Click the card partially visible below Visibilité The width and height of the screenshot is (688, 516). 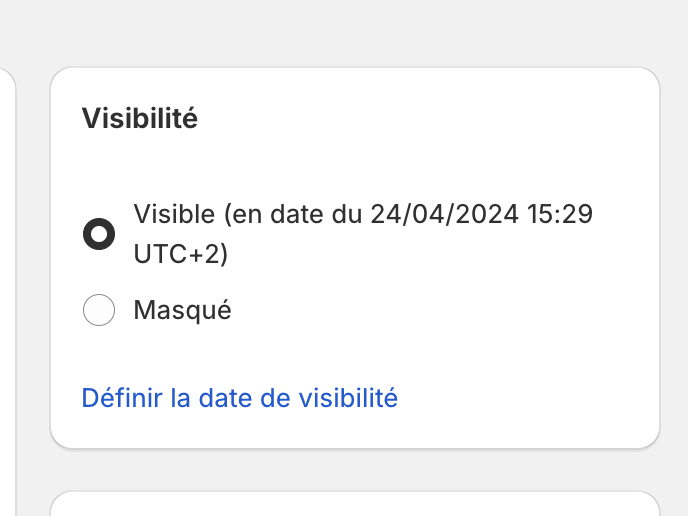355,504
